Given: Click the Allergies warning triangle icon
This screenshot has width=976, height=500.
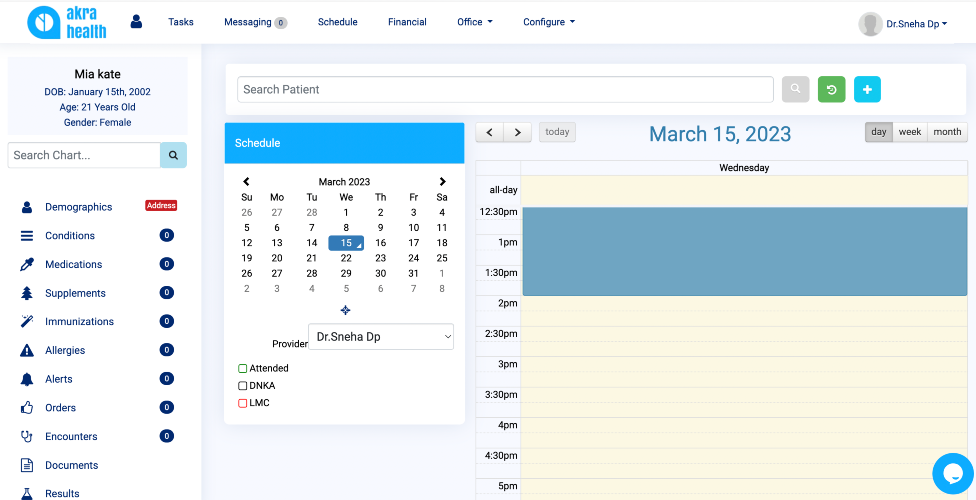Looking at the screenshot, I should click(x=27, y=350).
